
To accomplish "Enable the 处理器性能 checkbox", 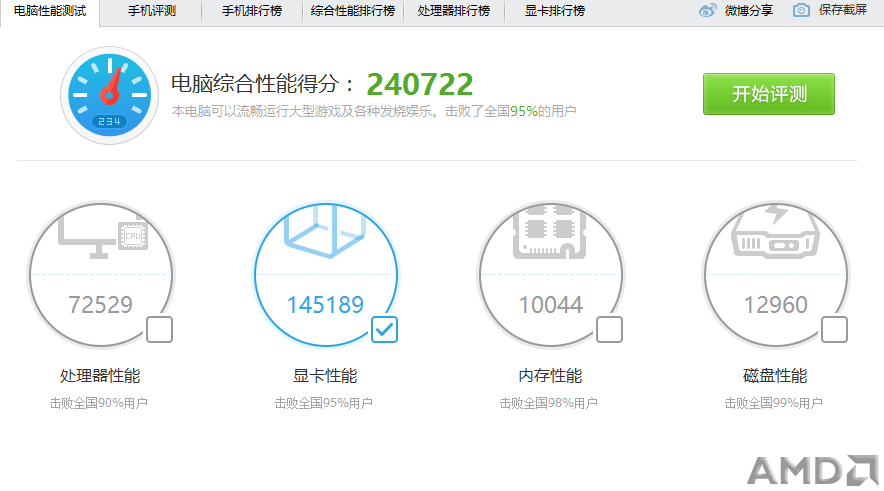I will 160,329.
